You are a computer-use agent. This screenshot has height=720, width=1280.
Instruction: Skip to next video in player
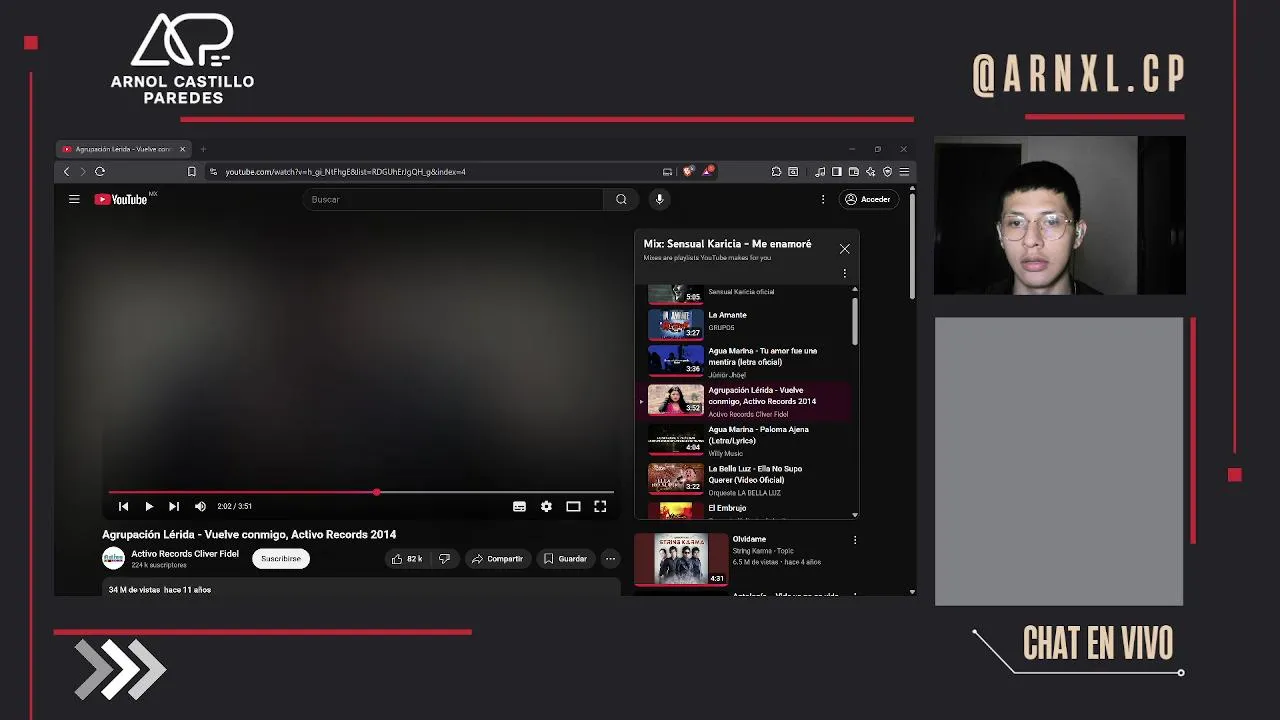(174, 507)
